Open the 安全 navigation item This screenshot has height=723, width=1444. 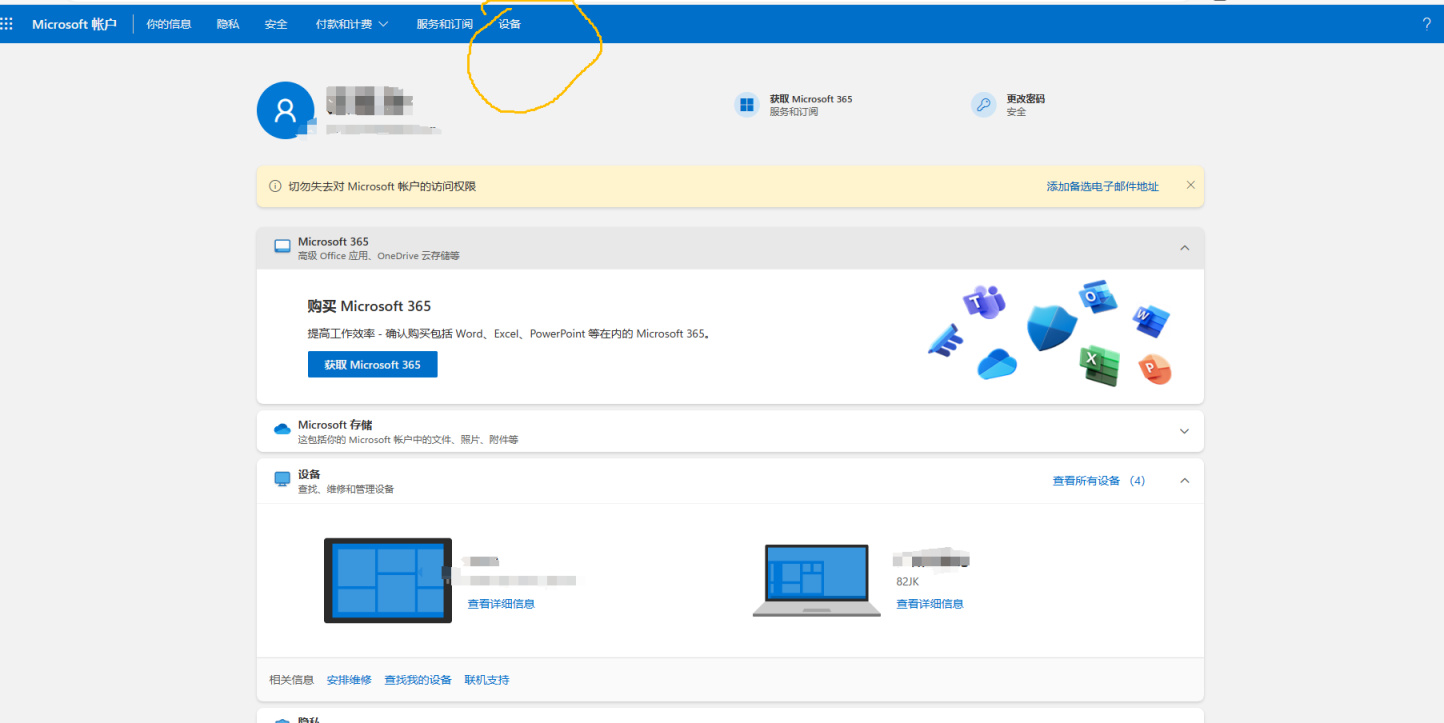[x=276, y=24]
